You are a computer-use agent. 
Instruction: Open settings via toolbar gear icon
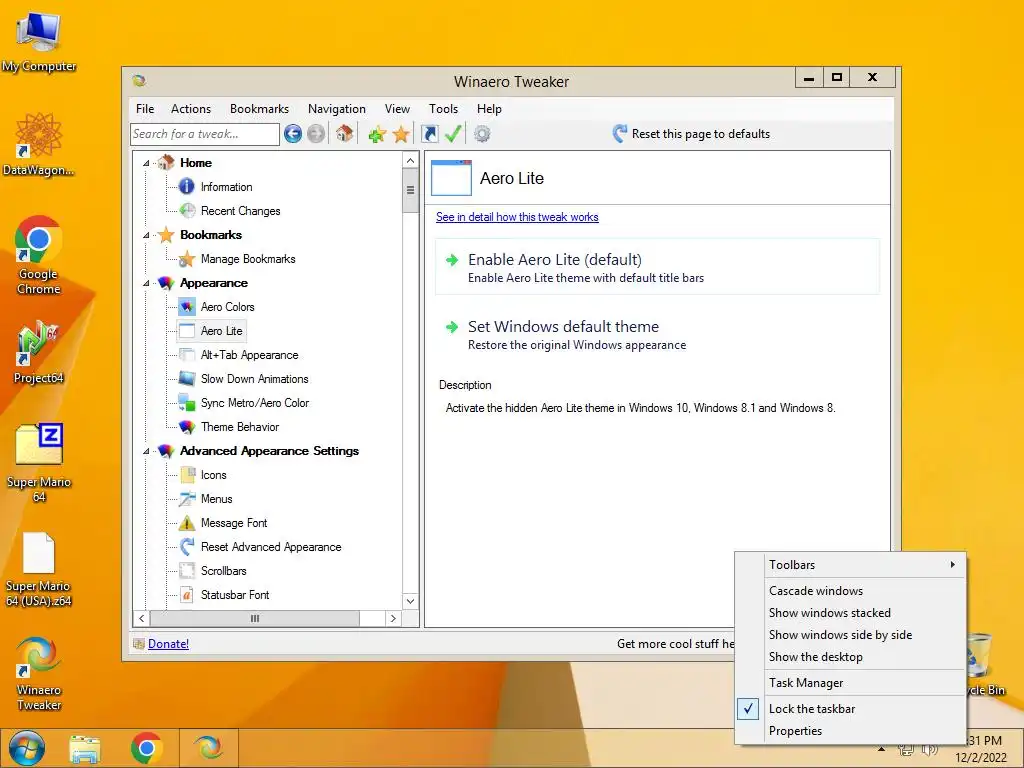point(482,134)
